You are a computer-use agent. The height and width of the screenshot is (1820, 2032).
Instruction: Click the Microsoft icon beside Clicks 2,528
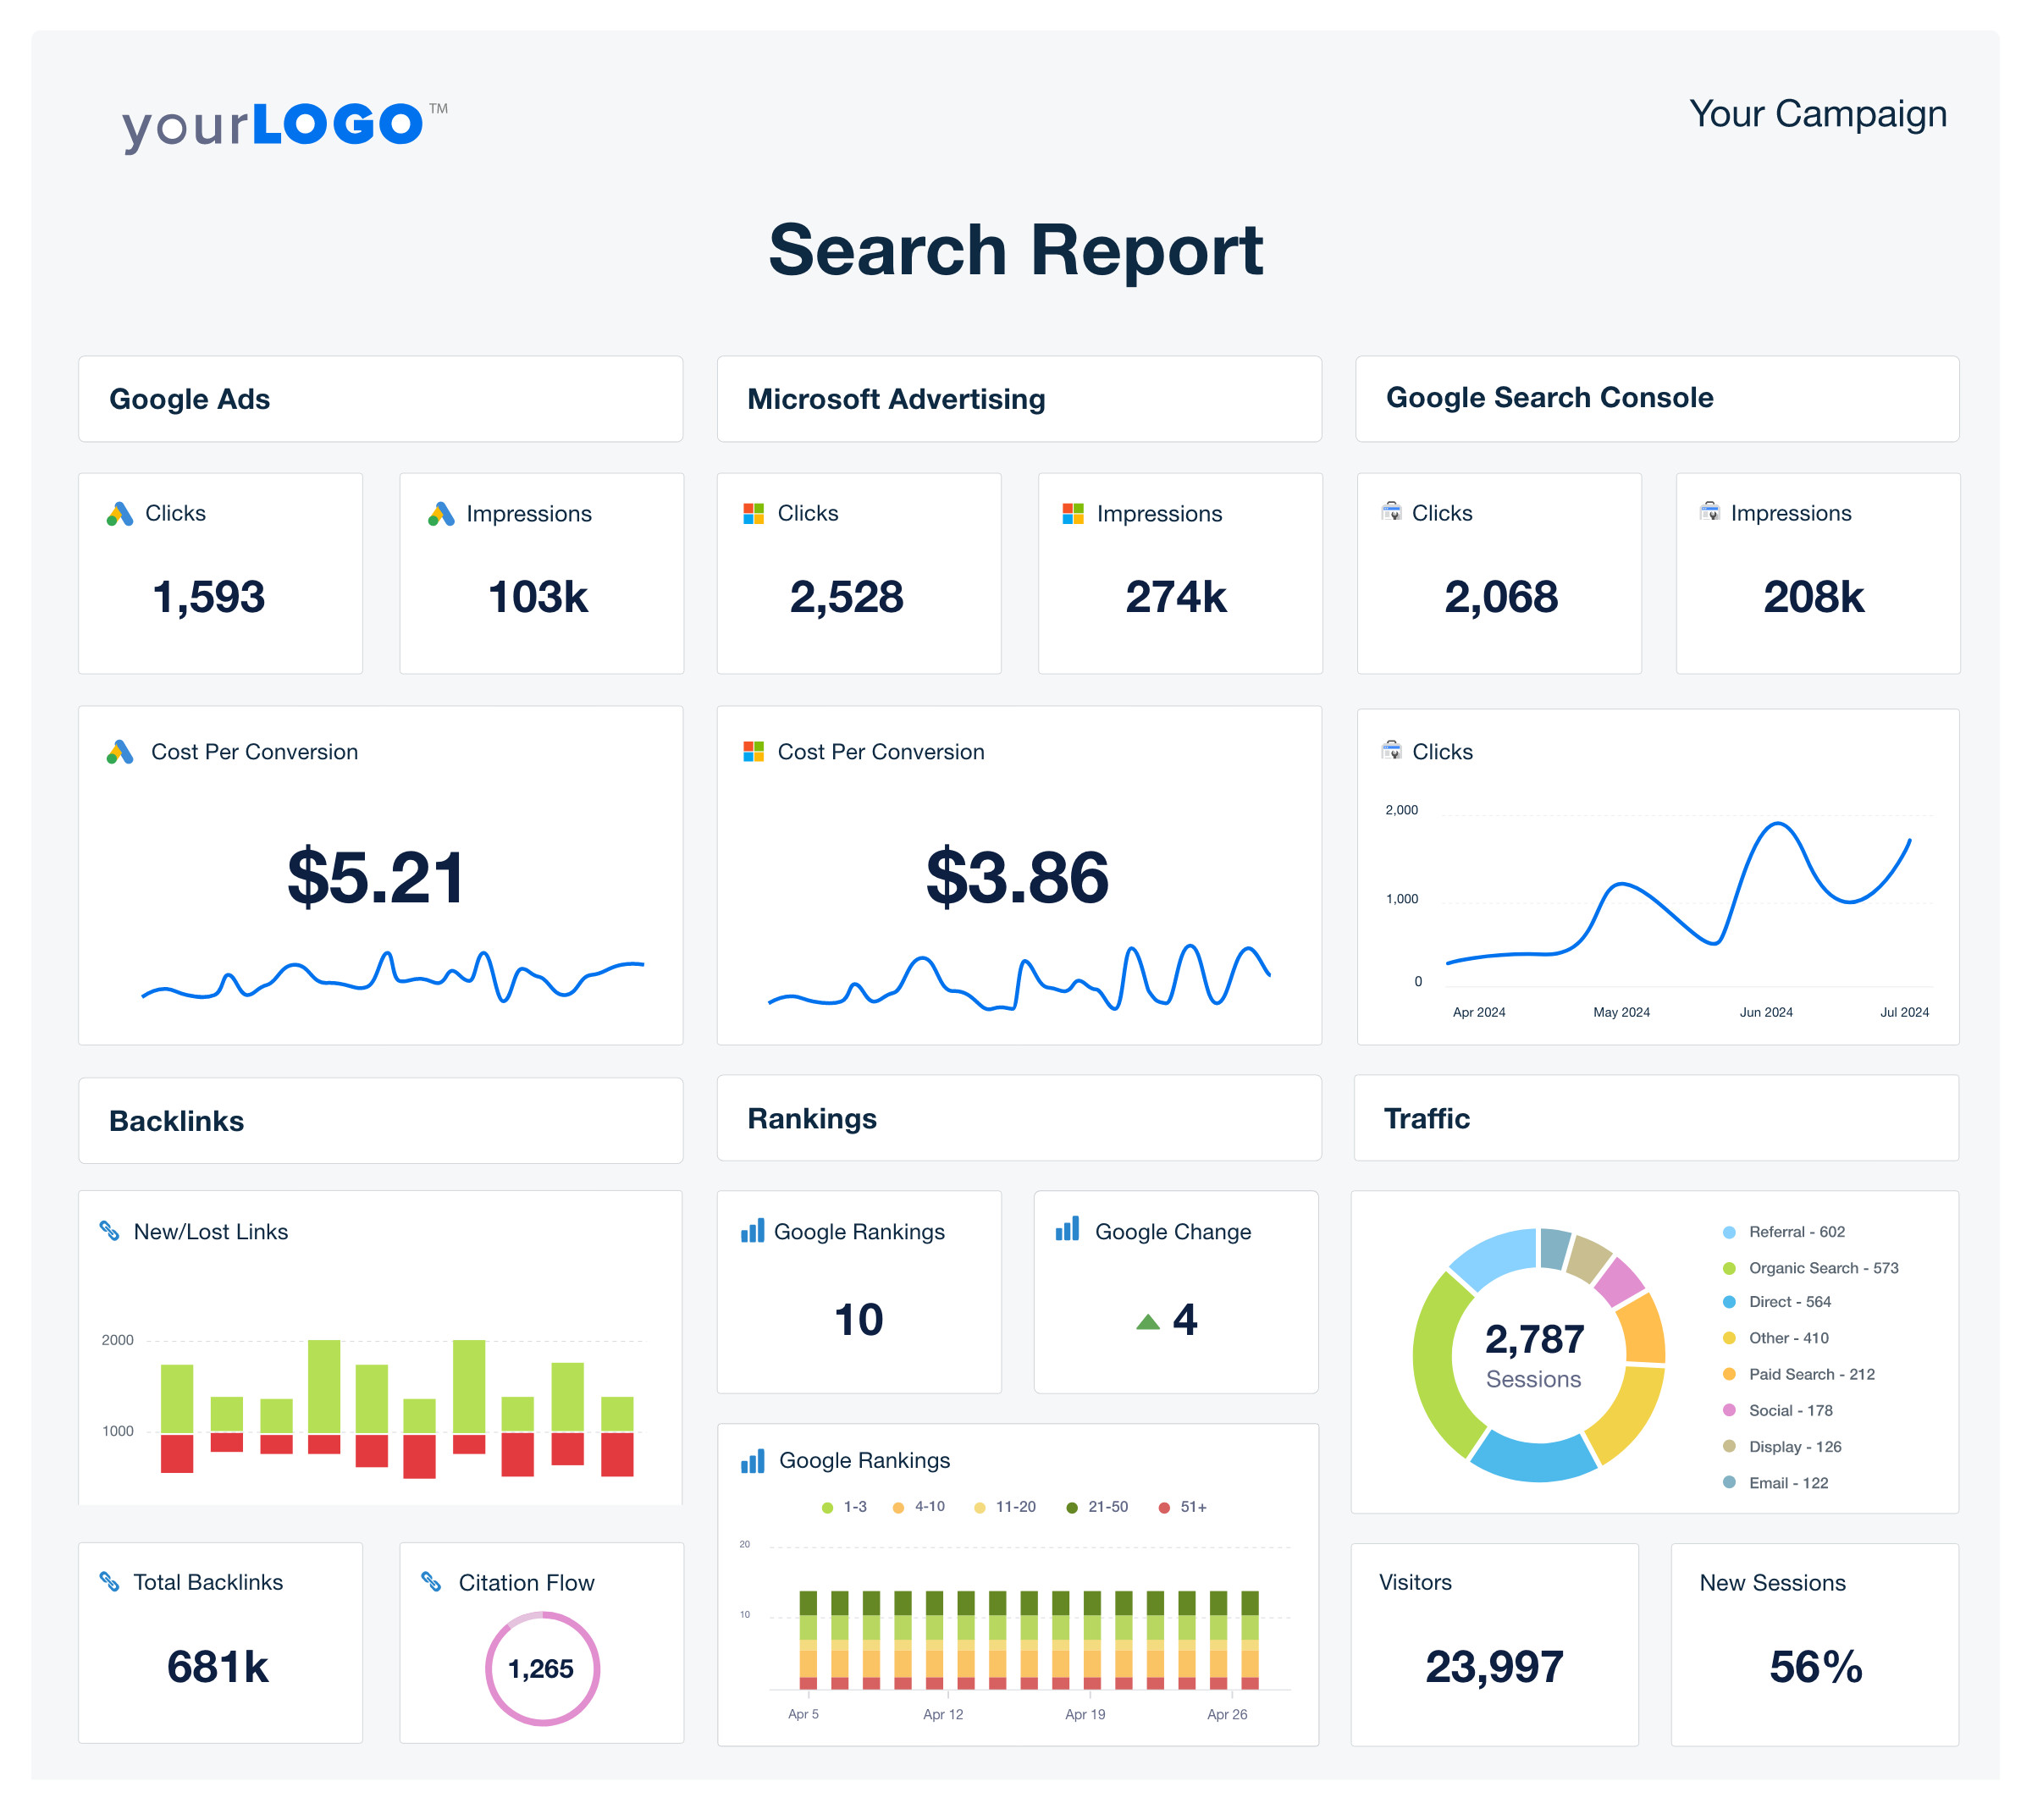754,514
